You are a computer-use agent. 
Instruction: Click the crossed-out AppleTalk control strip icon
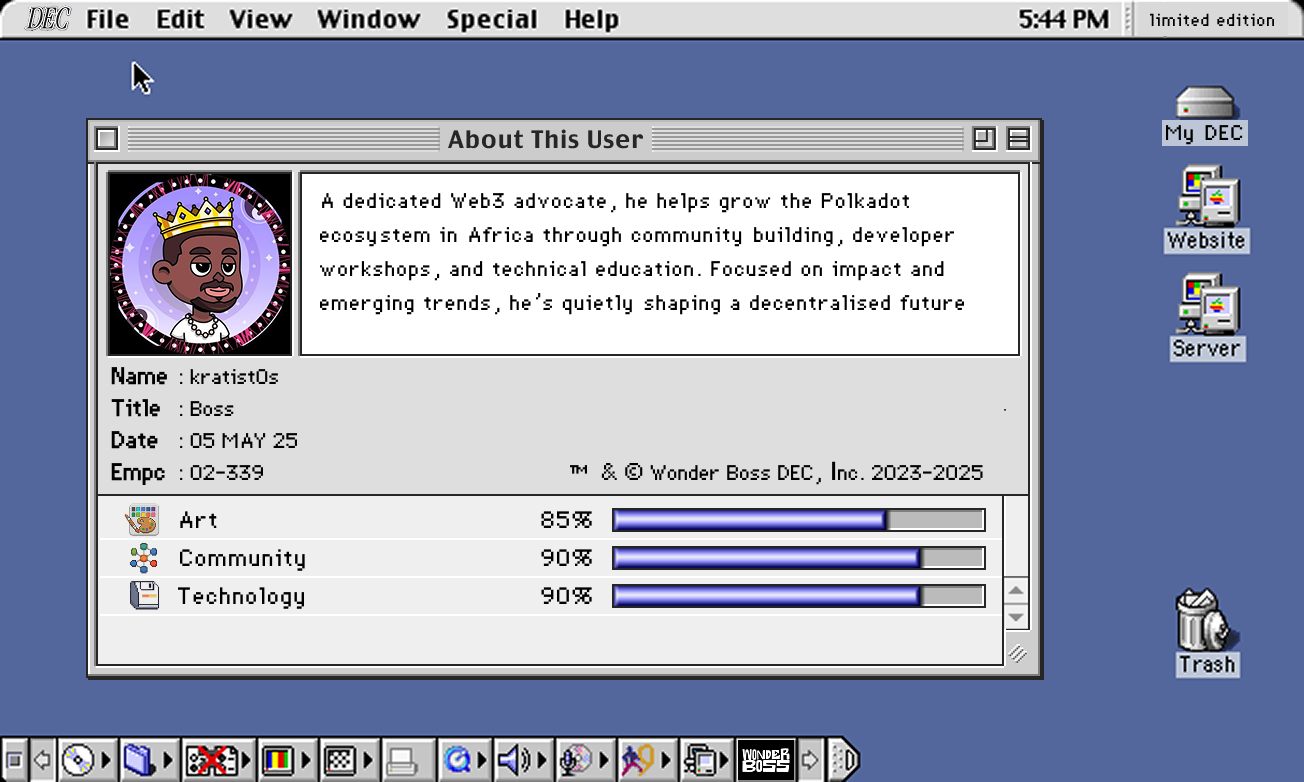click(217, 761)
